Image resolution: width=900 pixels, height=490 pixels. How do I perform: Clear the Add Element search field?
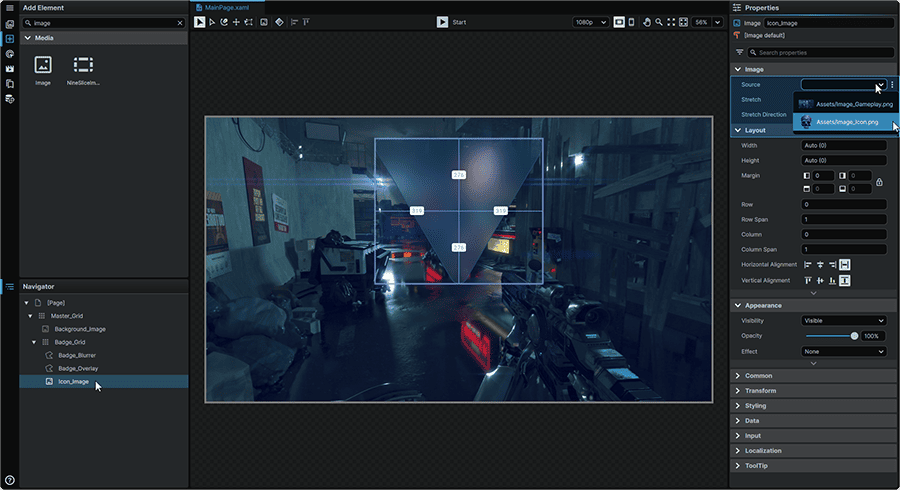point(180,23)
